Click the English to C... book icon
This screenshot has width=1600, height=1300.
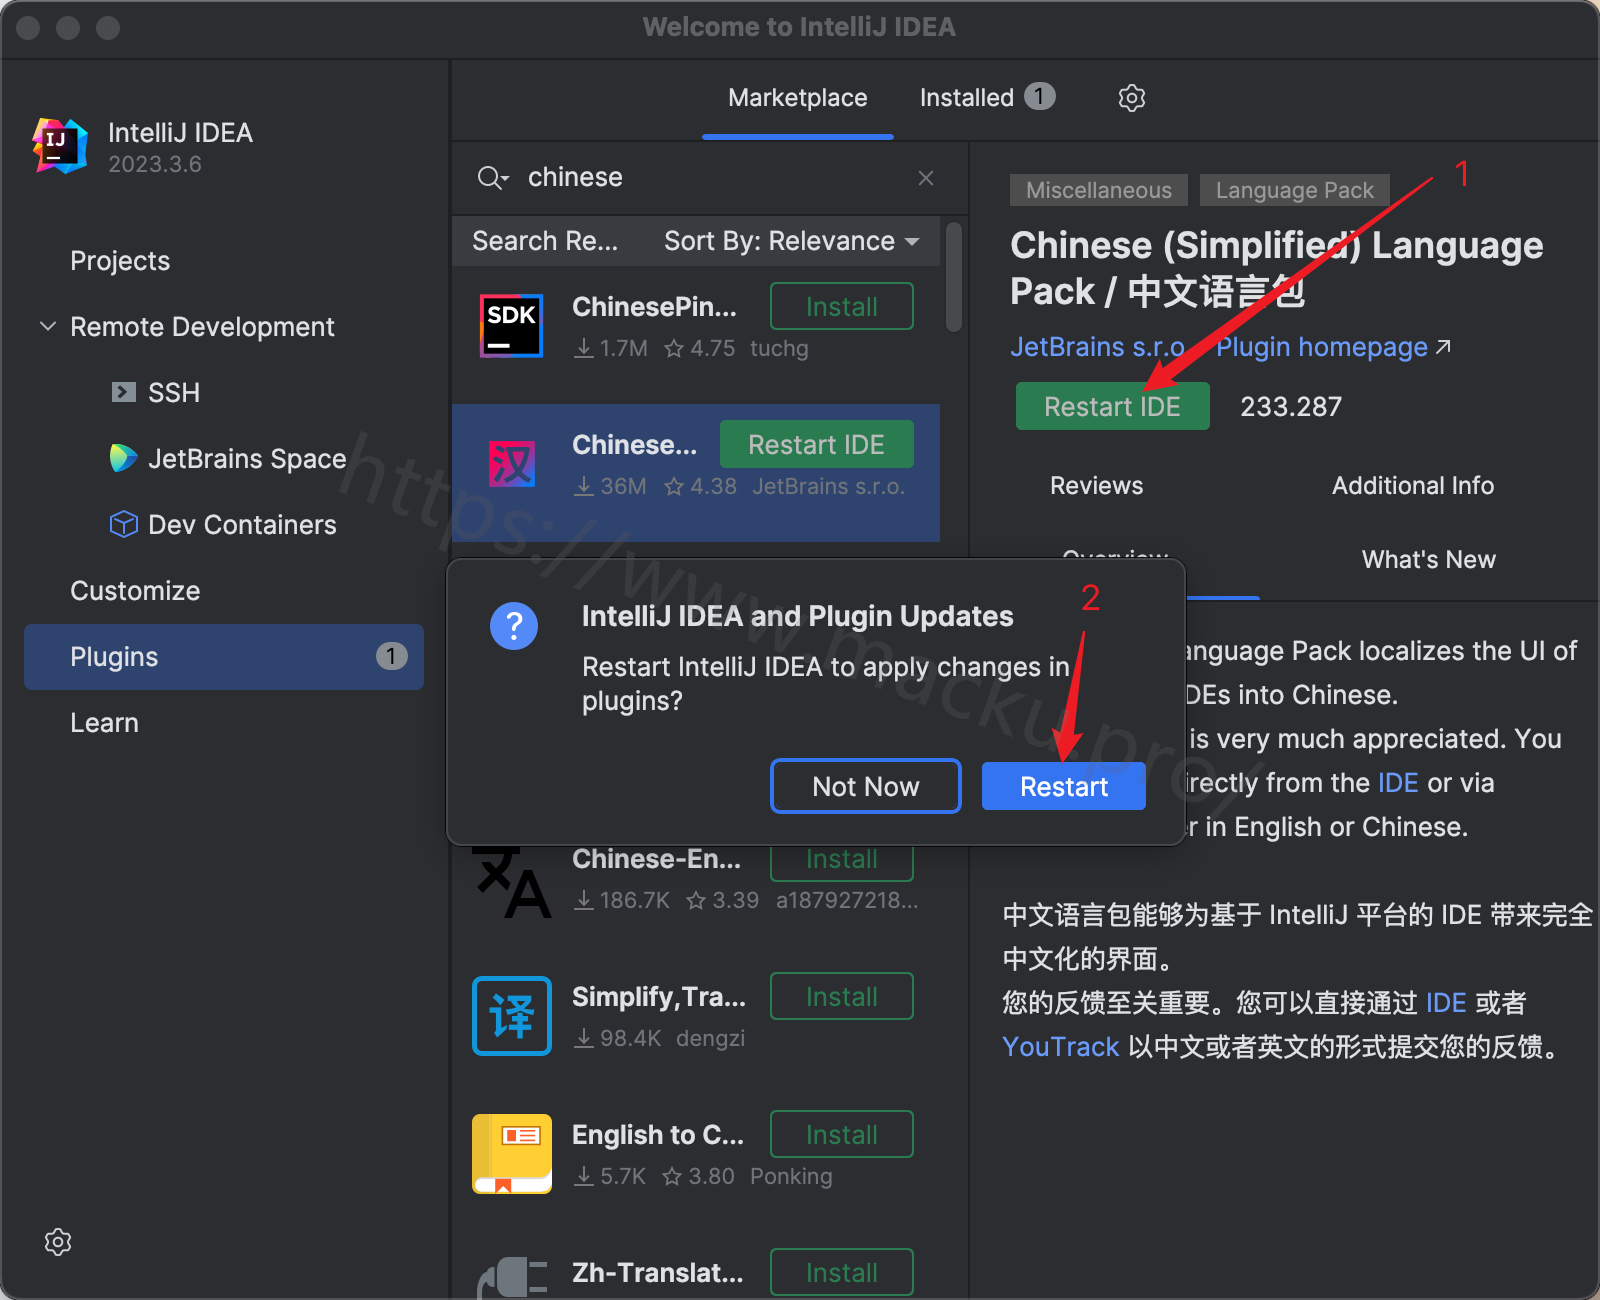pyautogui.click(x=511, y=1154)
